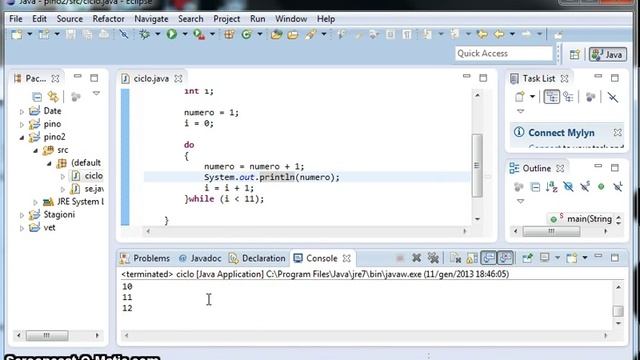Toggle alphabetical Sort in Outline
This screenshot has width=640, height=360.
[x=551, y=187]
